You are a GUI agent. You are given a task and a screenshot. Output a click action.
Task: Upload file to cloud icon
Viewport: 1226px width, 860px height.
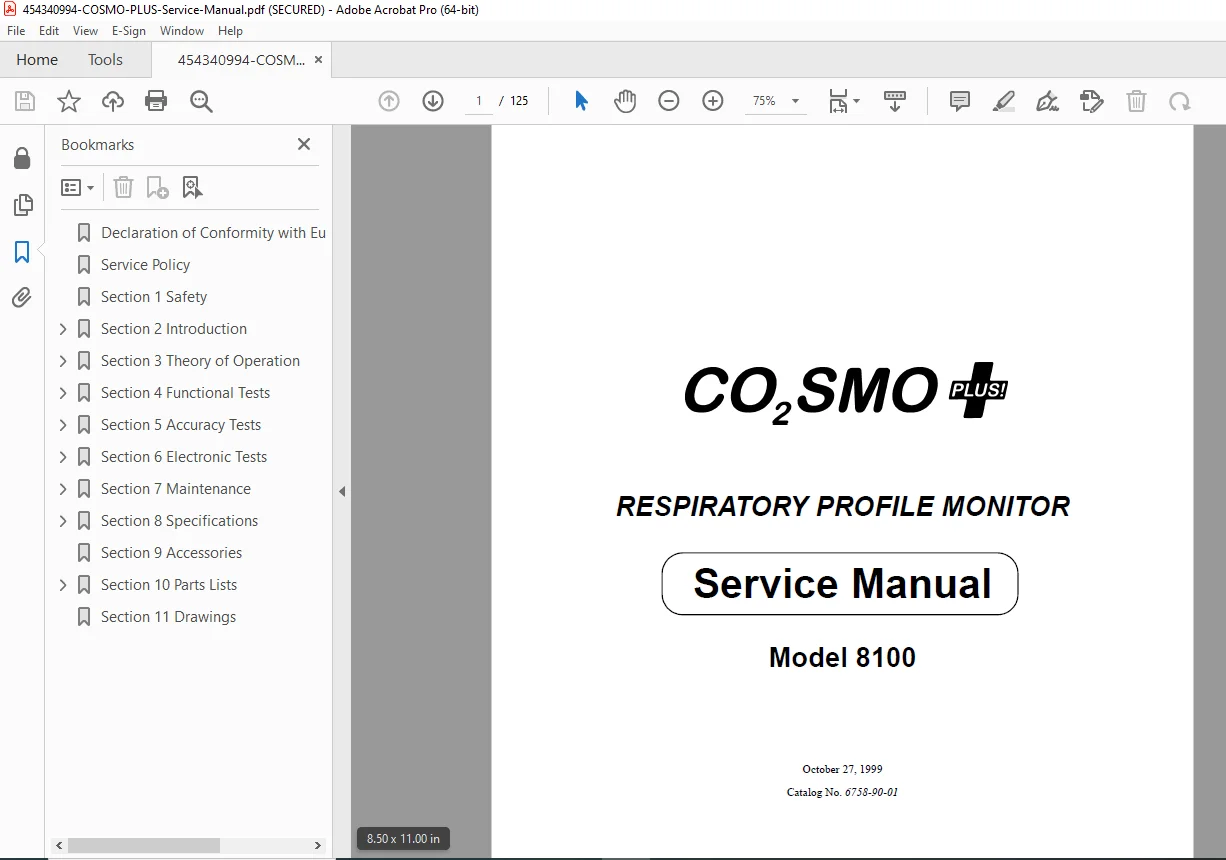113,101
